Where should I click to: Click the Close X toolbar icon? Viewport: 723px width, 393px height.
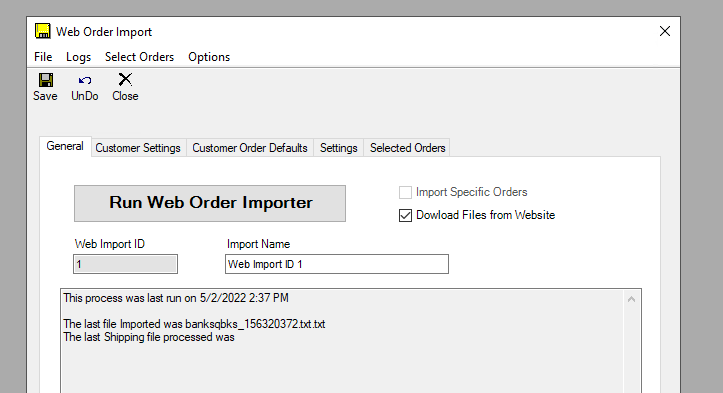coord(125,79)
